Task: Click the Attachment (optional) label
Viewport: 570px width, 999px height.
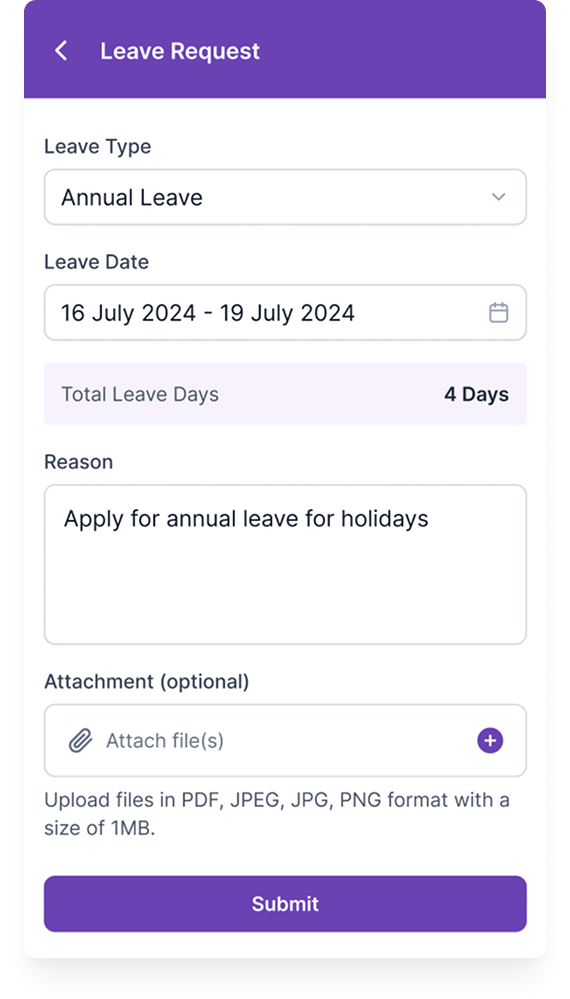Action: tap(146, 682)
